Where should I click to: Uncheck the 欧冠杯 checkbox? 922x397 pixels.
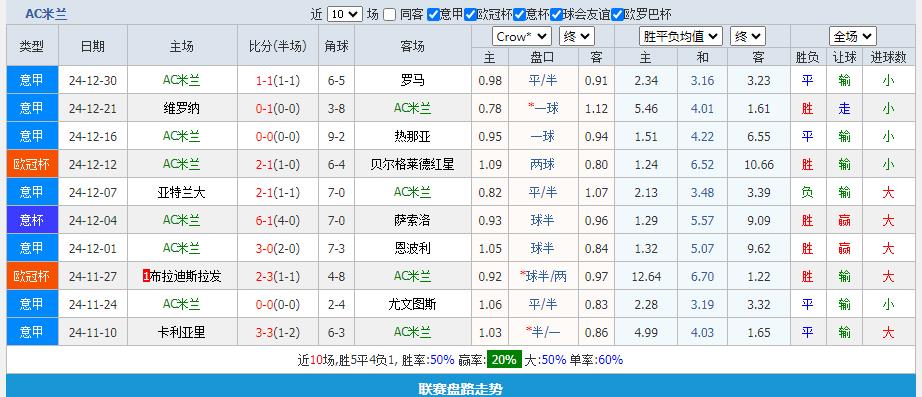[470, 15]
